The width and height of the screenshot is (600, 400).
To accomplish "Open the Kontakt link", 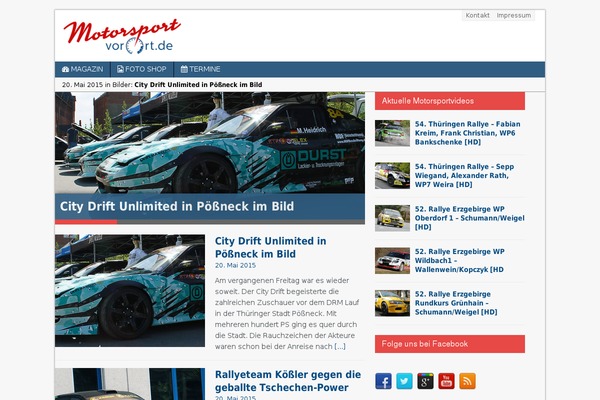I will 477,15.
